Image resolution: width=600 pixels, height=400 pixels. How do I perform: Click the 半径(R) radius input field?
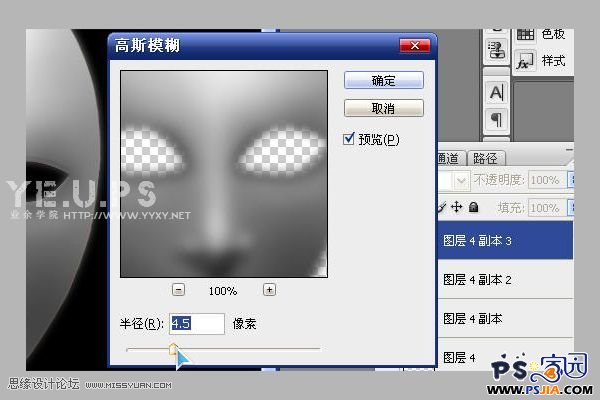point(197,324)
